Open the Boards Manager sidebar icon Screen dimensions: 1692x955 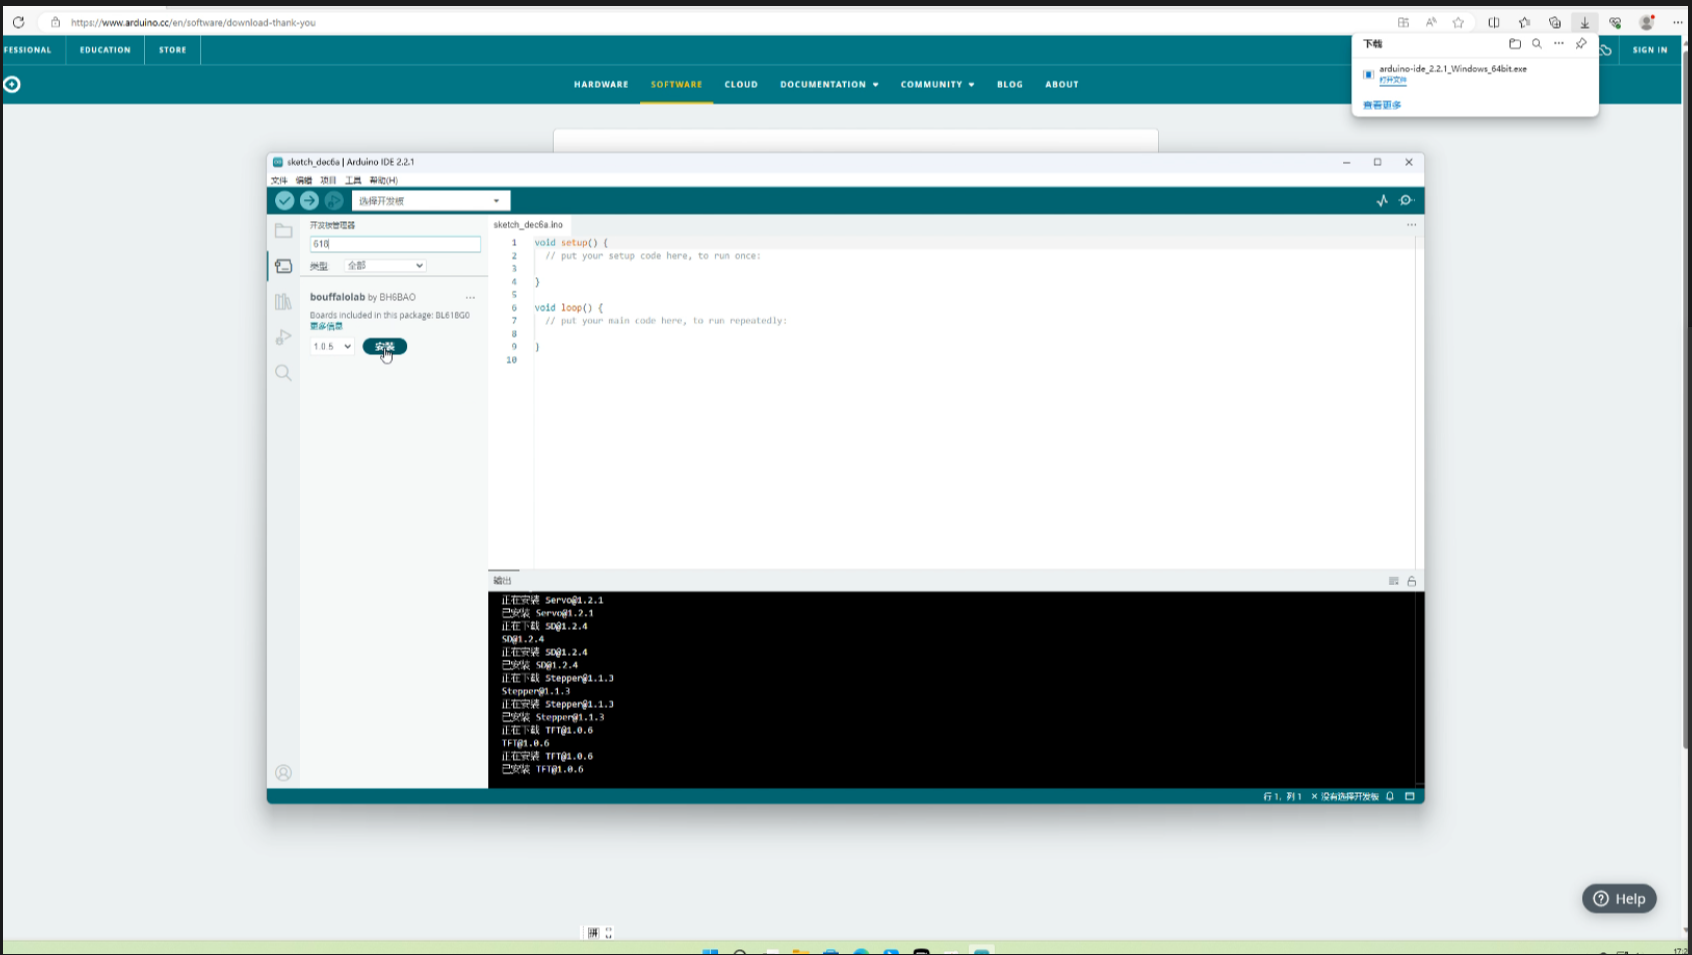284,266
